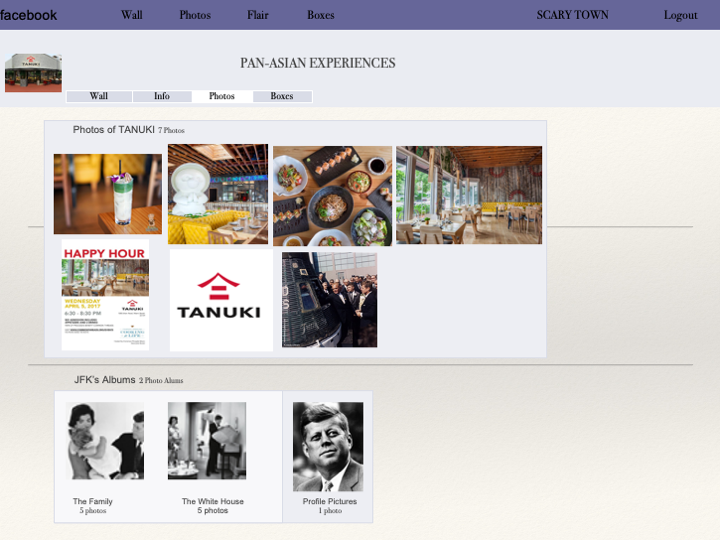Open the HAPPY HOUR flyer photo
This screenshot has height=540, width=720.
[x=105, y=295]
